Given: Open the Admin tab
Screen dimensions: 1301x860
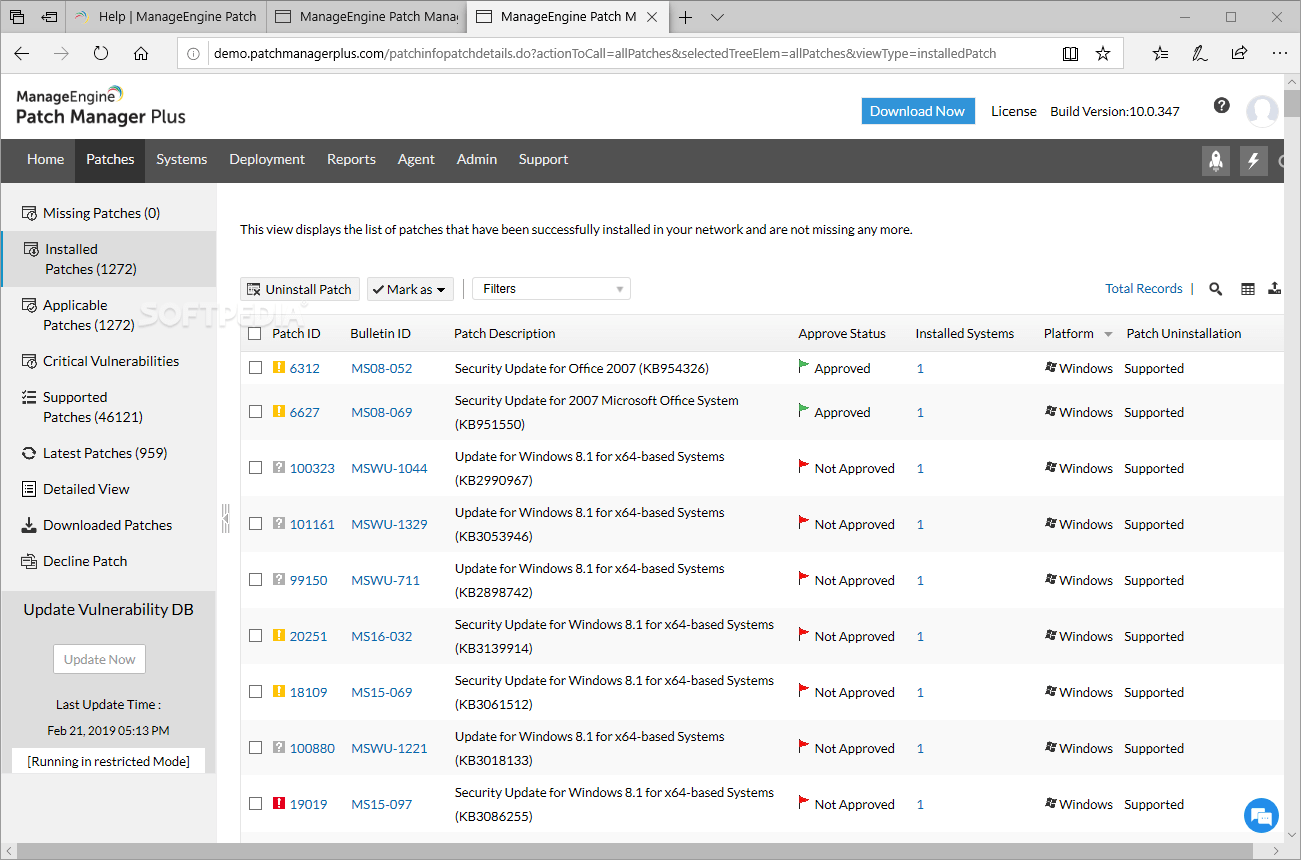Looking at the screenshot, I should pyautogui.click(x=477, y=159).
